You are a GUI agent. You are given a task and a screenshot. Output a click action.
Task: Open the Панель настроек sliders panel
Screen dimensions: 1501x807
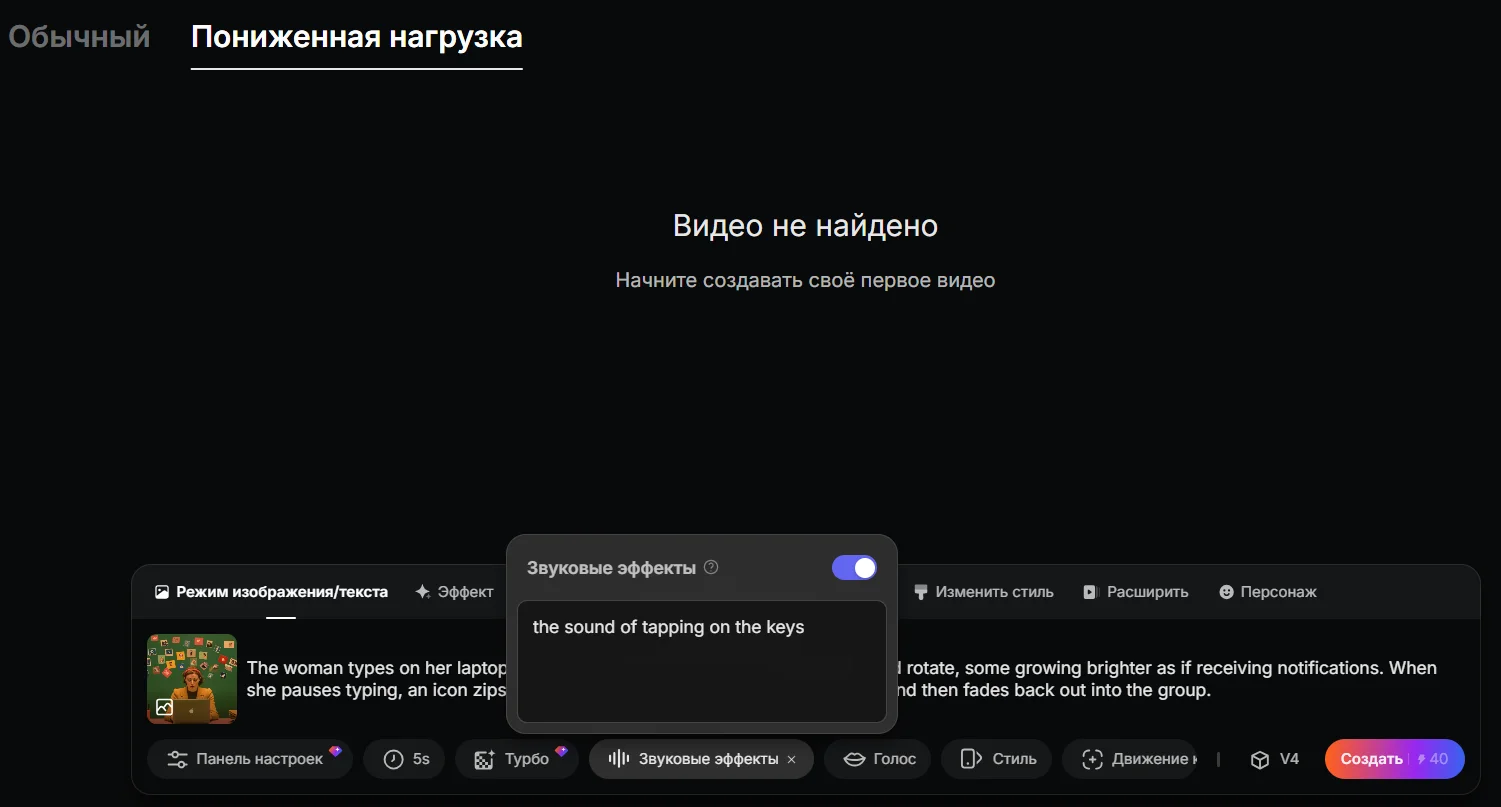pos(249,759)
